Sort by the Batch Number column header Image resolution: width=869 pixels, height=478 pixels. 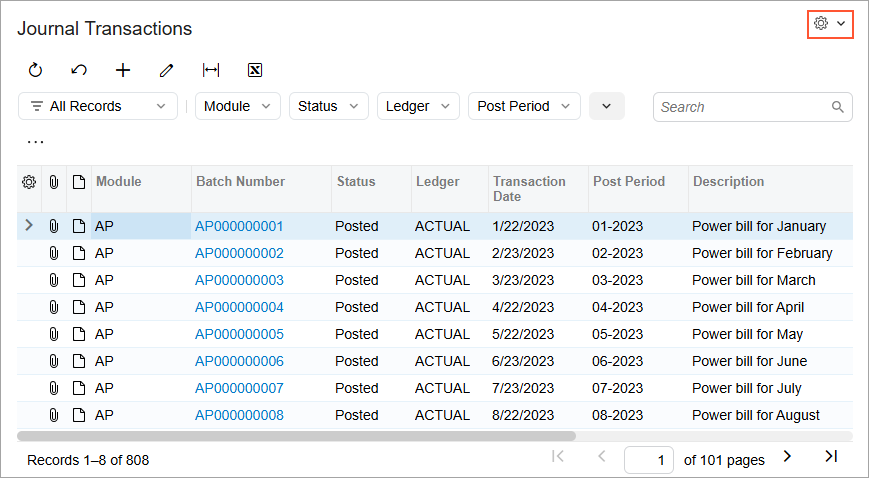pos(240,182)
